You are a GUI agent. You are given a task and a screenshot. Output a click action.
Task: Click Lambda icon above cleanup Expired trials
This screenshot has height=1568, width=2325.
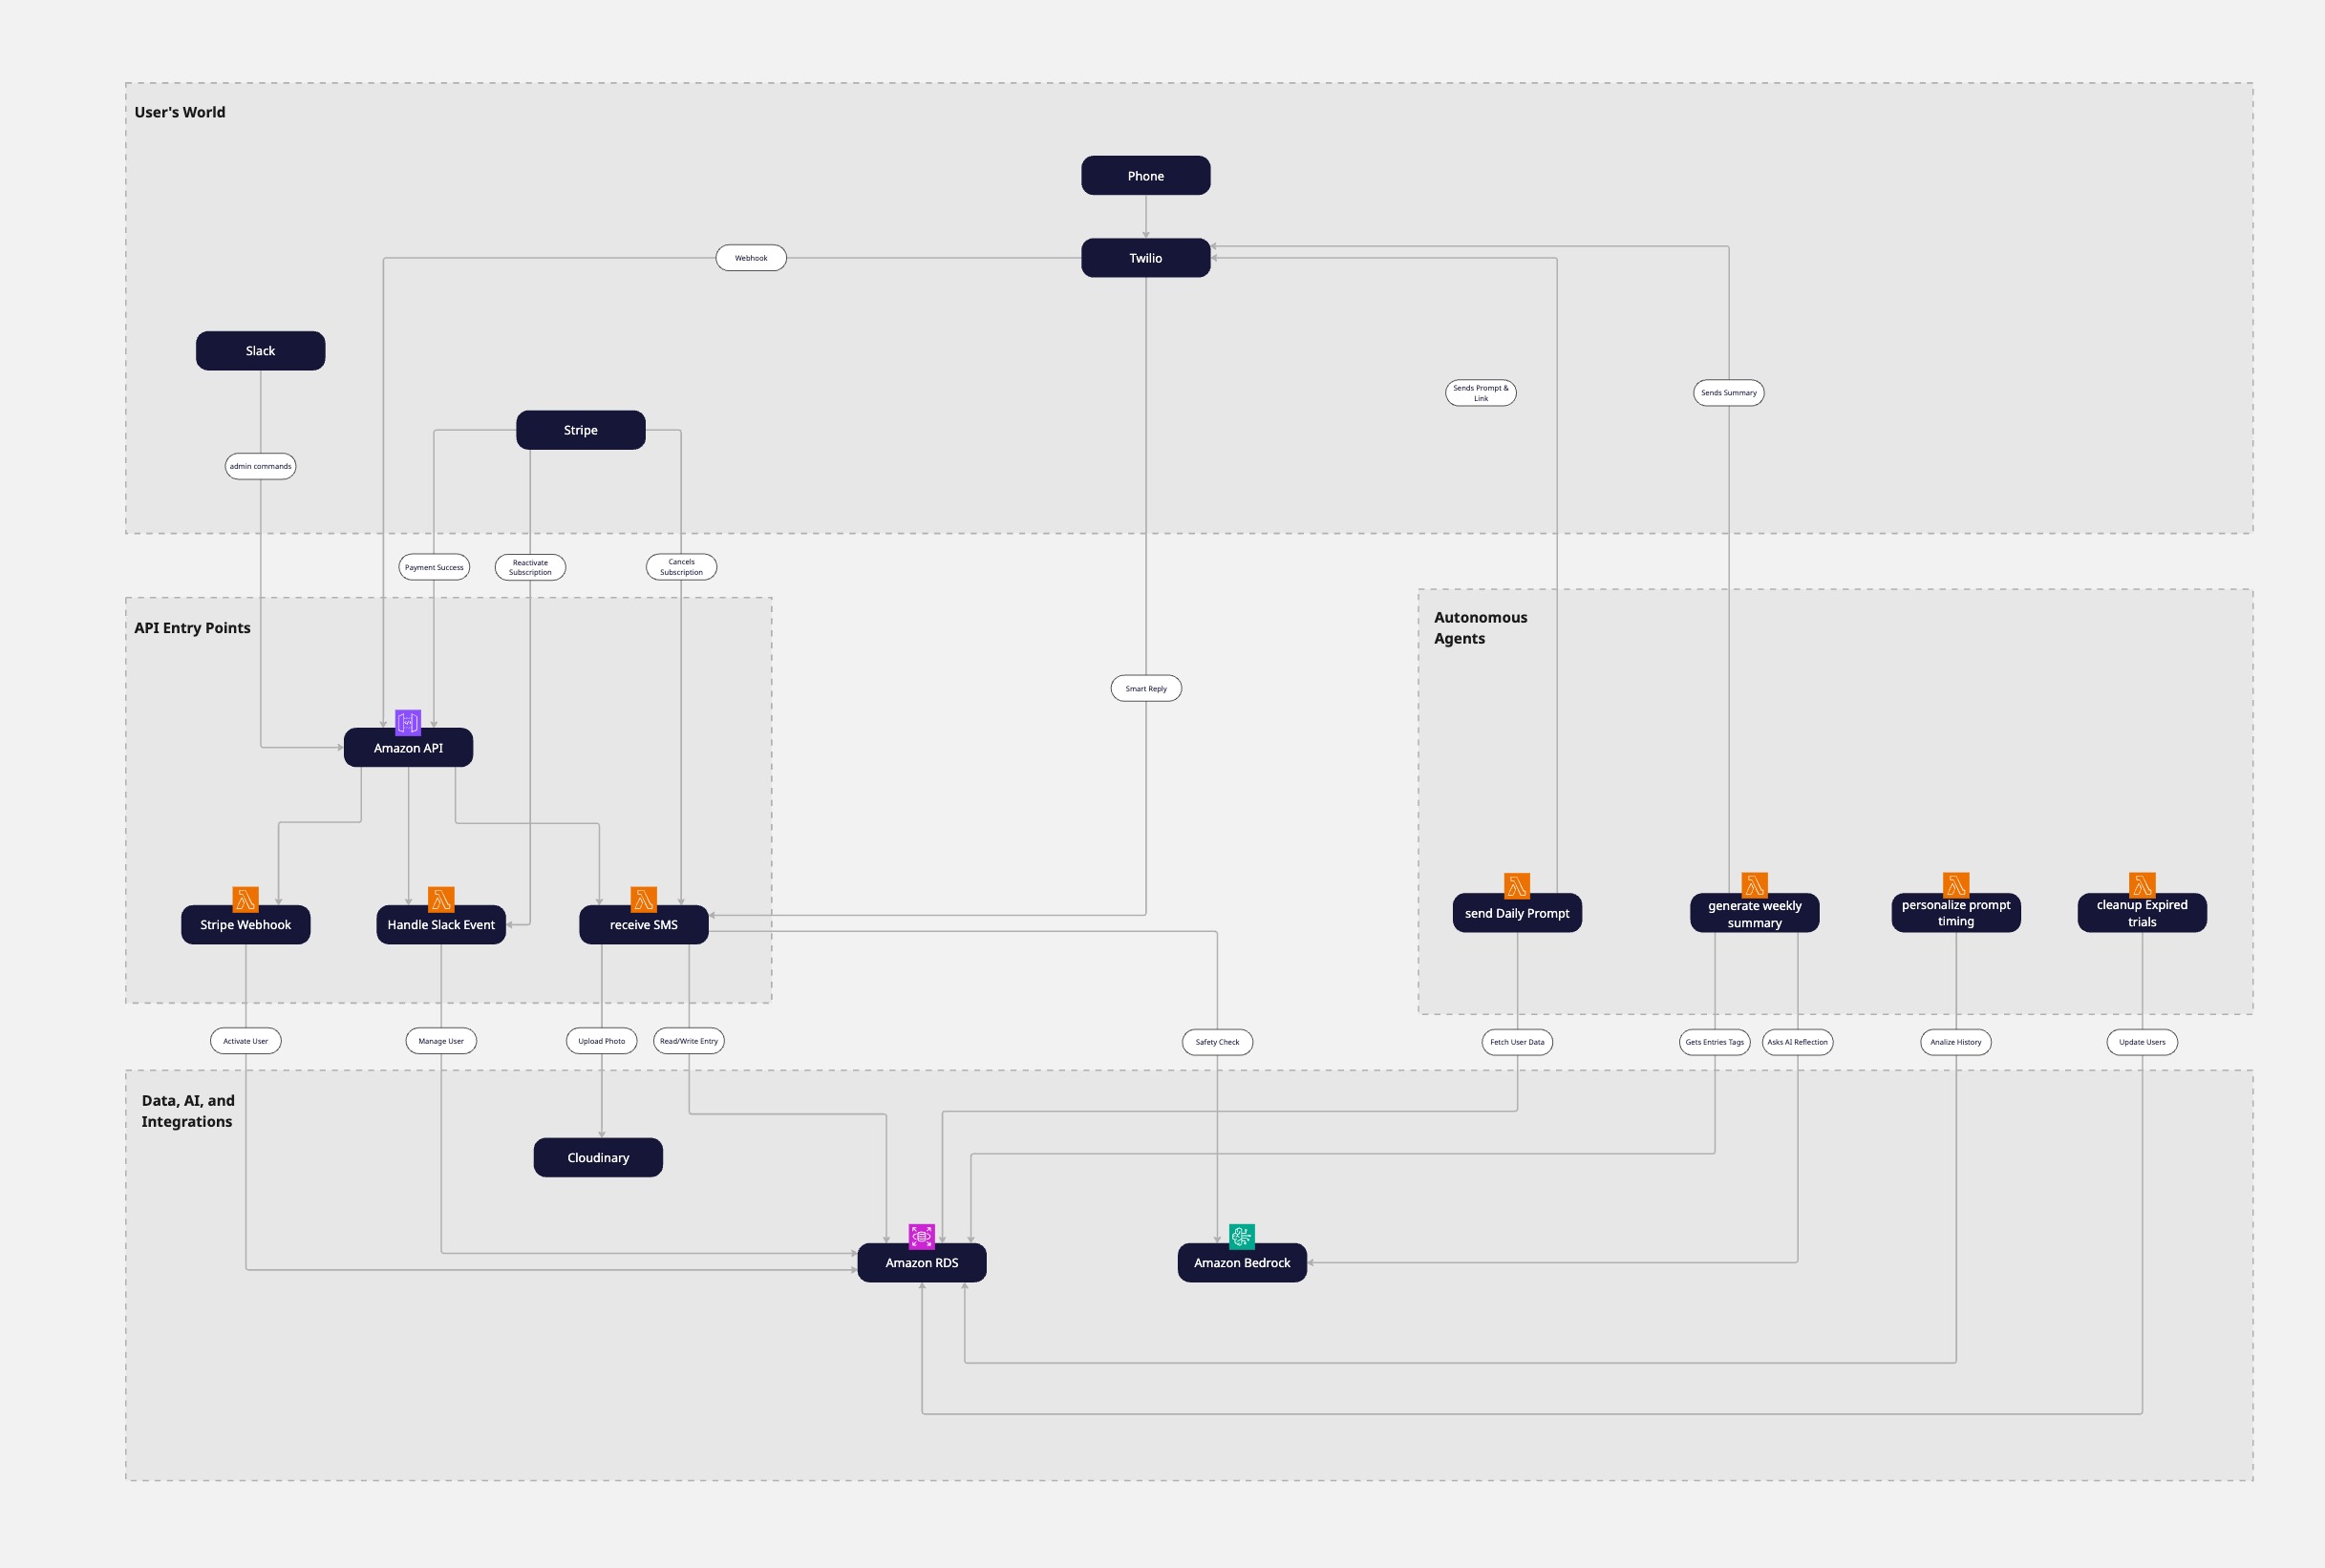coord(2142,885)
